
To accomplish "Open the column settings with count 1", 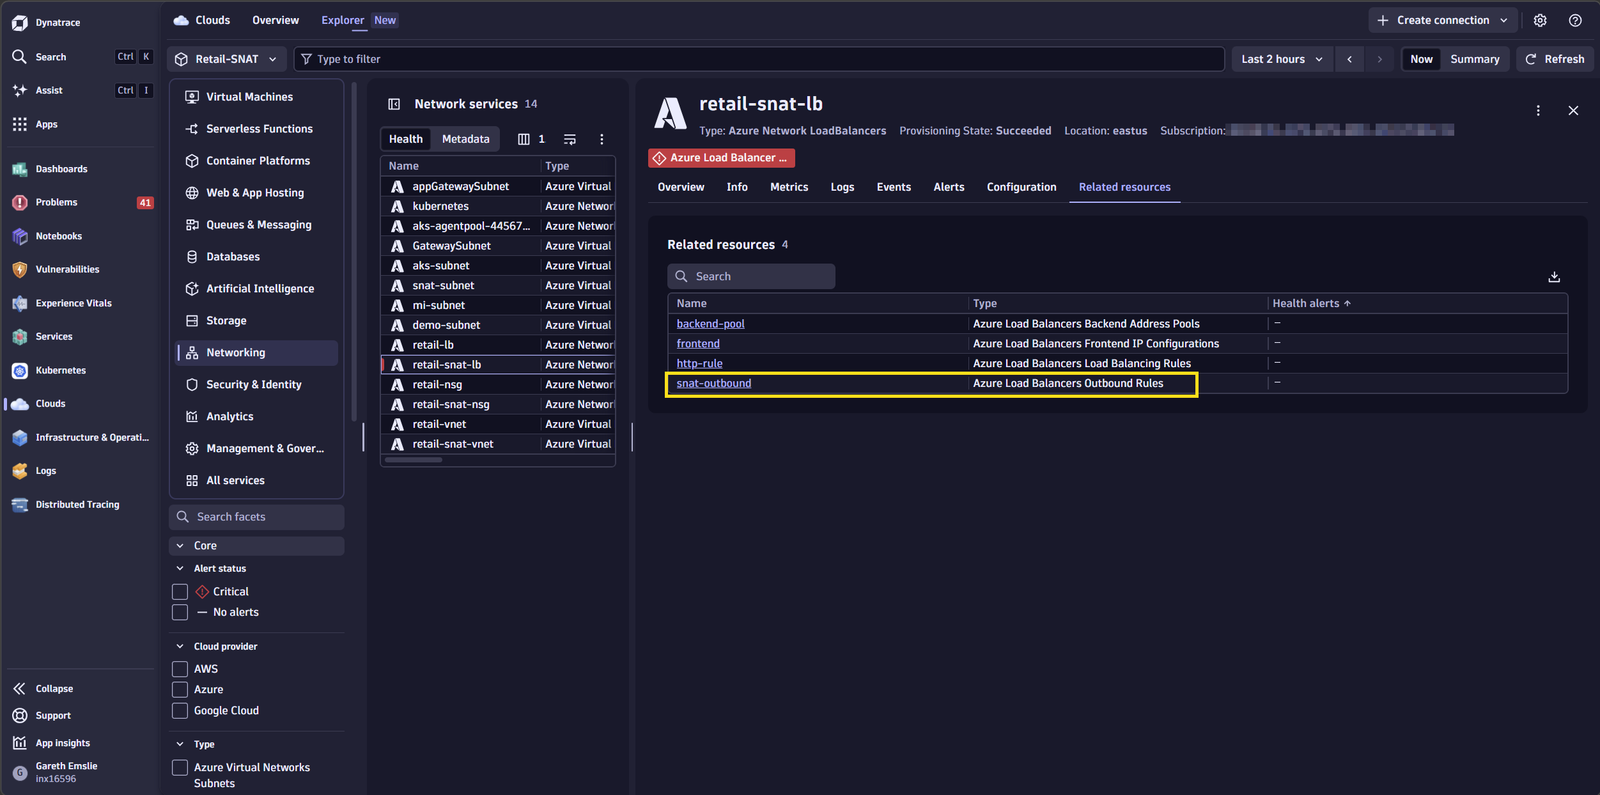I will coord(531,139).
